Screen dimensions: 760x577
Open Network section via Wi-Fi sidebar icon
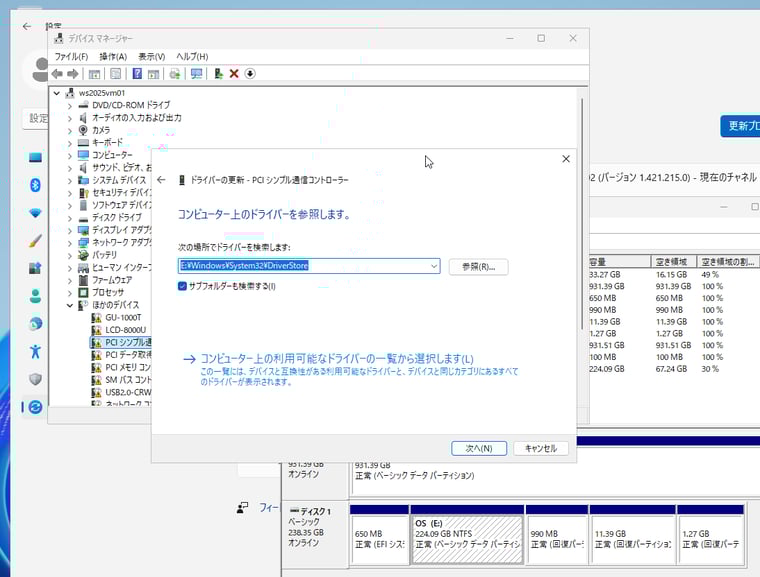coord(35,213)
